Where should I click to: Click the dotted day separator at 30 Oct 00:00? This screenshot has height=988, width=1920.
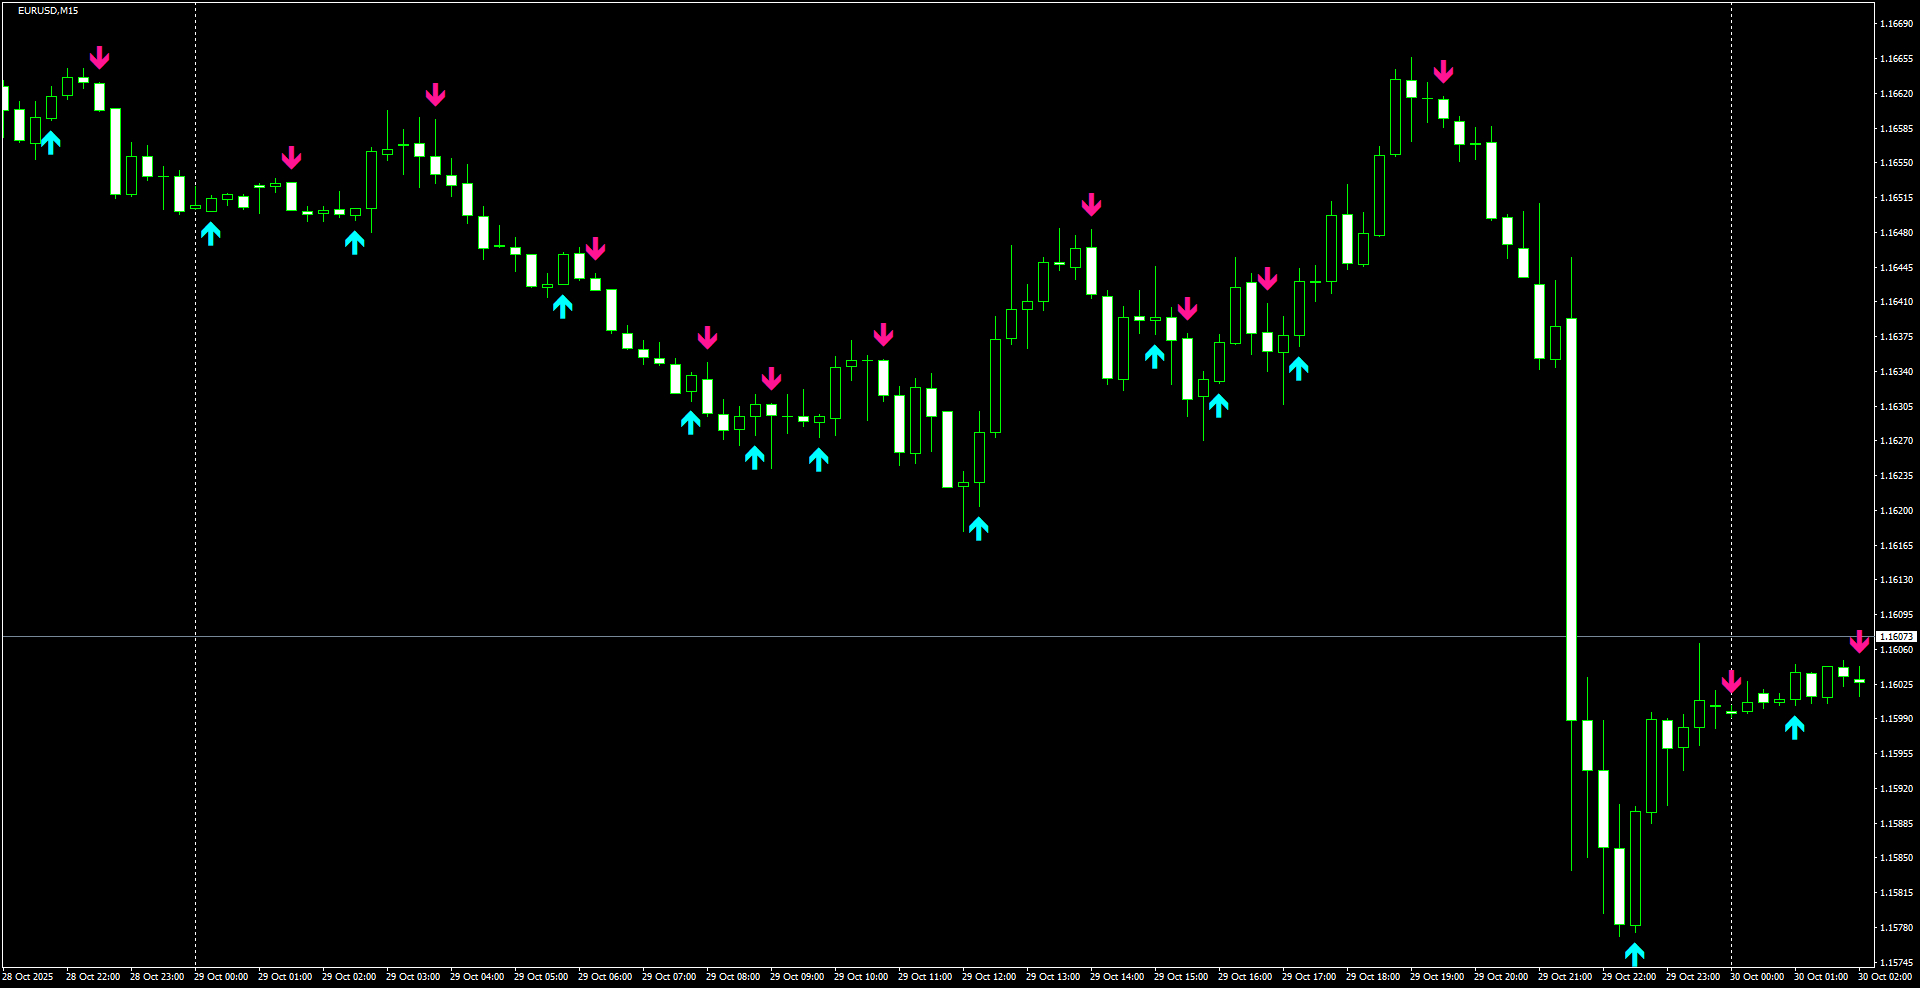(1730, 500)
